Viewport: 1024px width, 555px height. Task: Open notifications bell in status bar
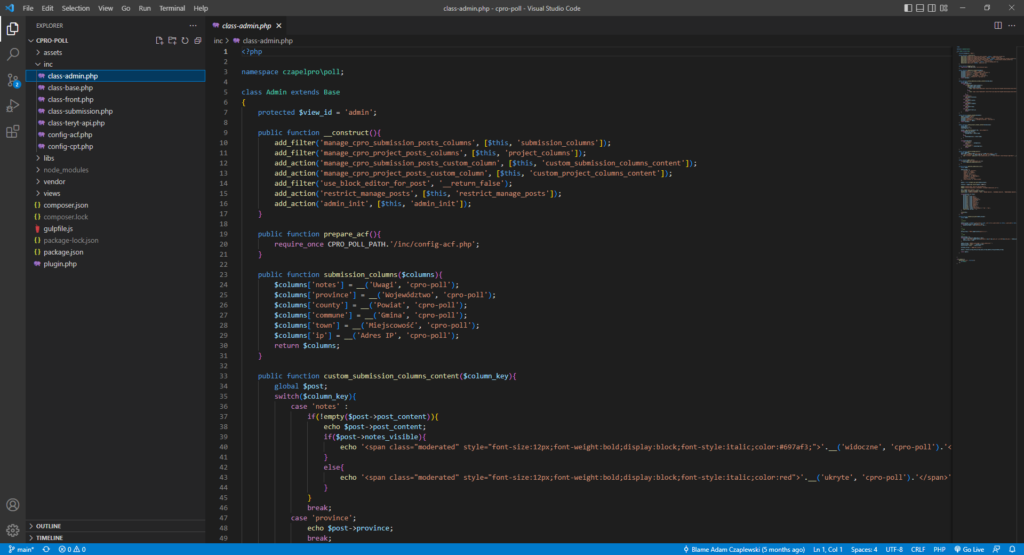pos(1012,550)
